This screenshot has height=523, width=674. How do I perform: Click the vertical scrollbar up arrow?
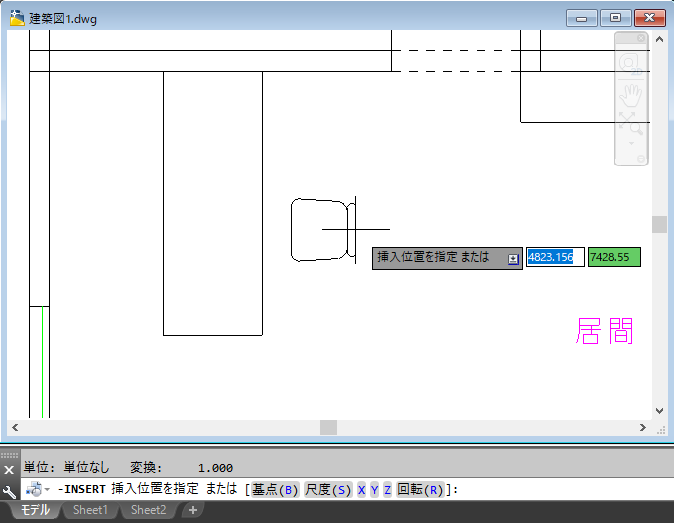[659, 39]
